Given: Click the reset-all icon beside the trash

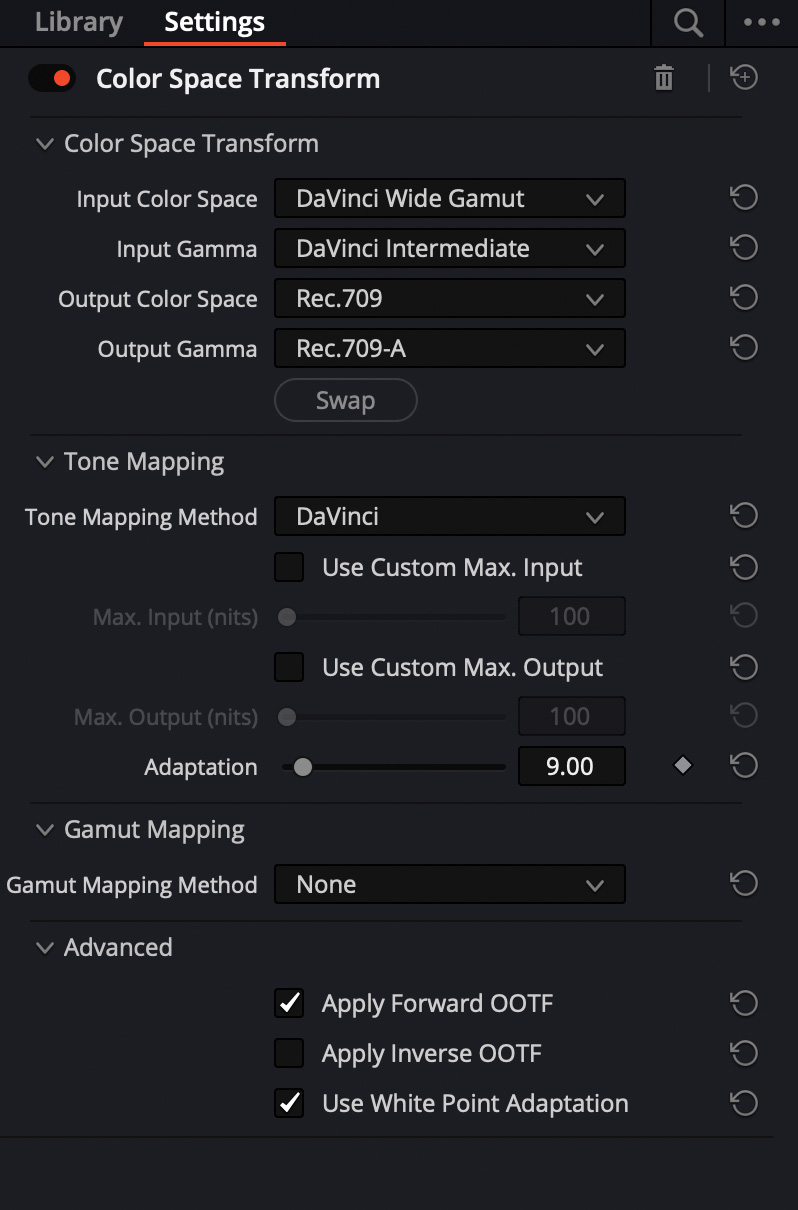Looking at the screenshot, I should (744, 77).
